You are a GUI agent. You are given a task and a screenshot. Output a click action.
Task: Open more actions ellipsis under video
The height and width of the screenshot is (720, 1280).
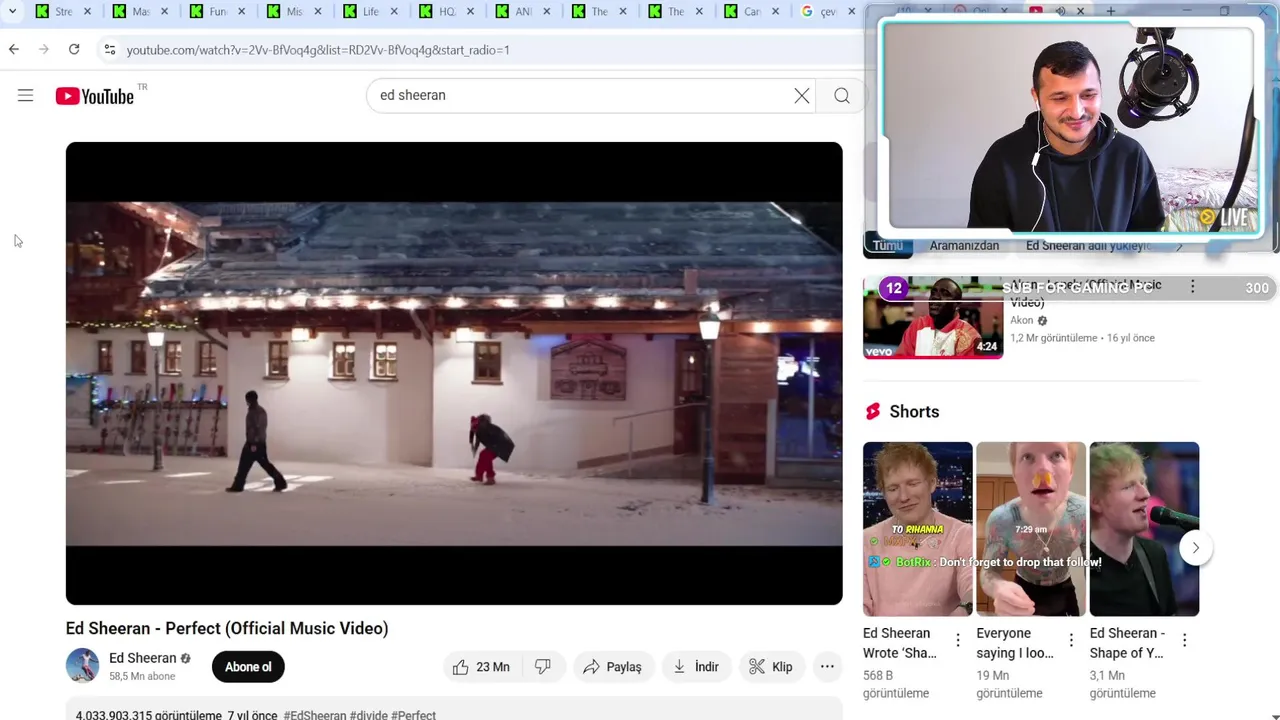(827, 667)
